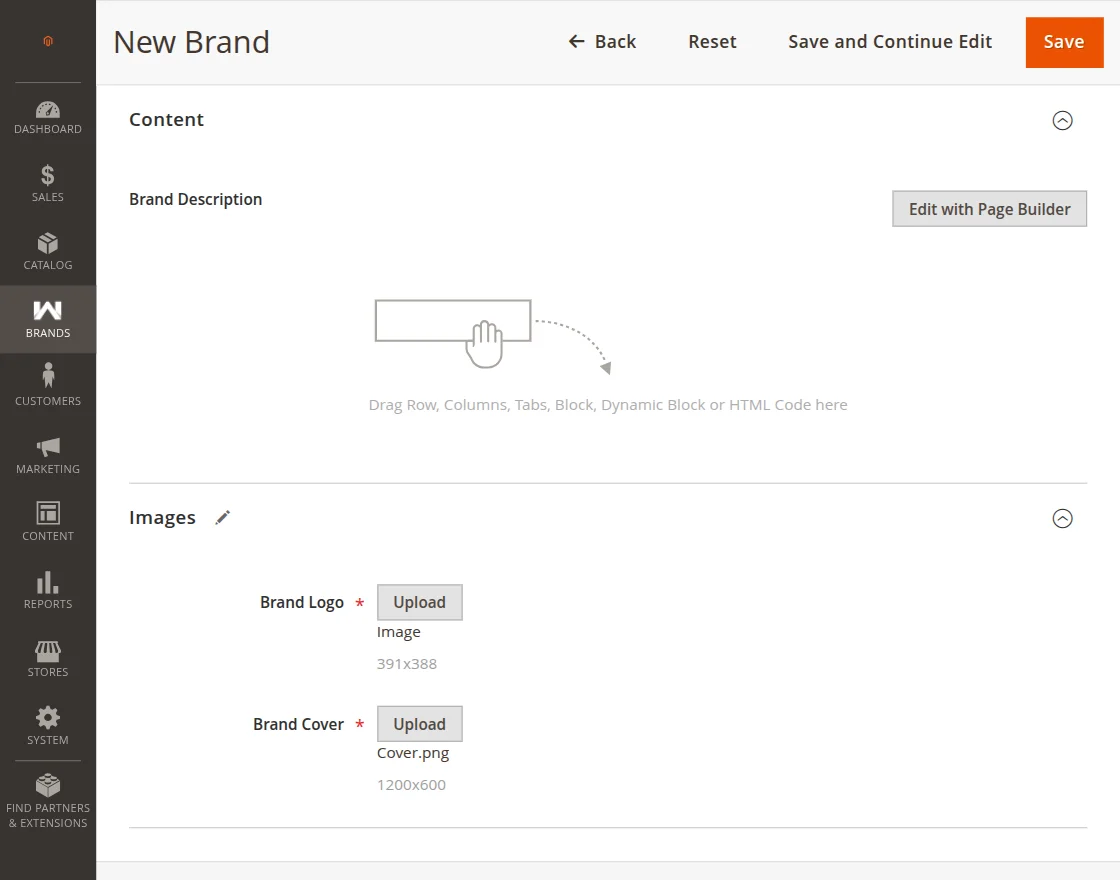1120x880 pixels.
Task: Click the orange Save button
Action: [1064, 42]
